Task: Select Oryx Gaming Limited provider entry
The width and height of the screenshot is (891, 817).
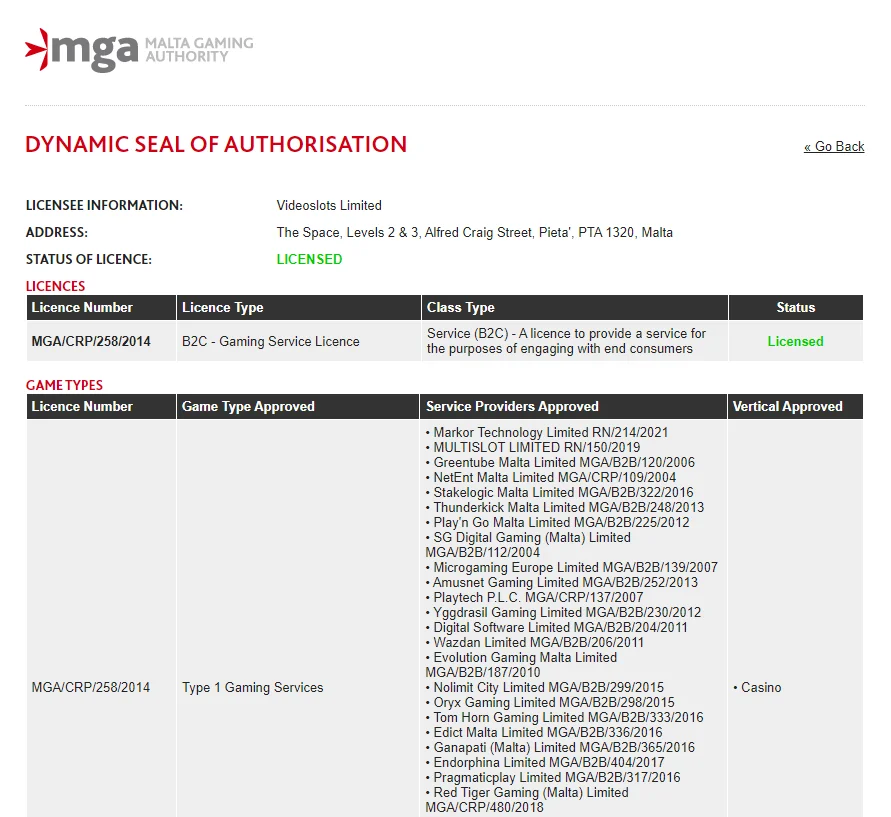Action: tap(550, 702)
